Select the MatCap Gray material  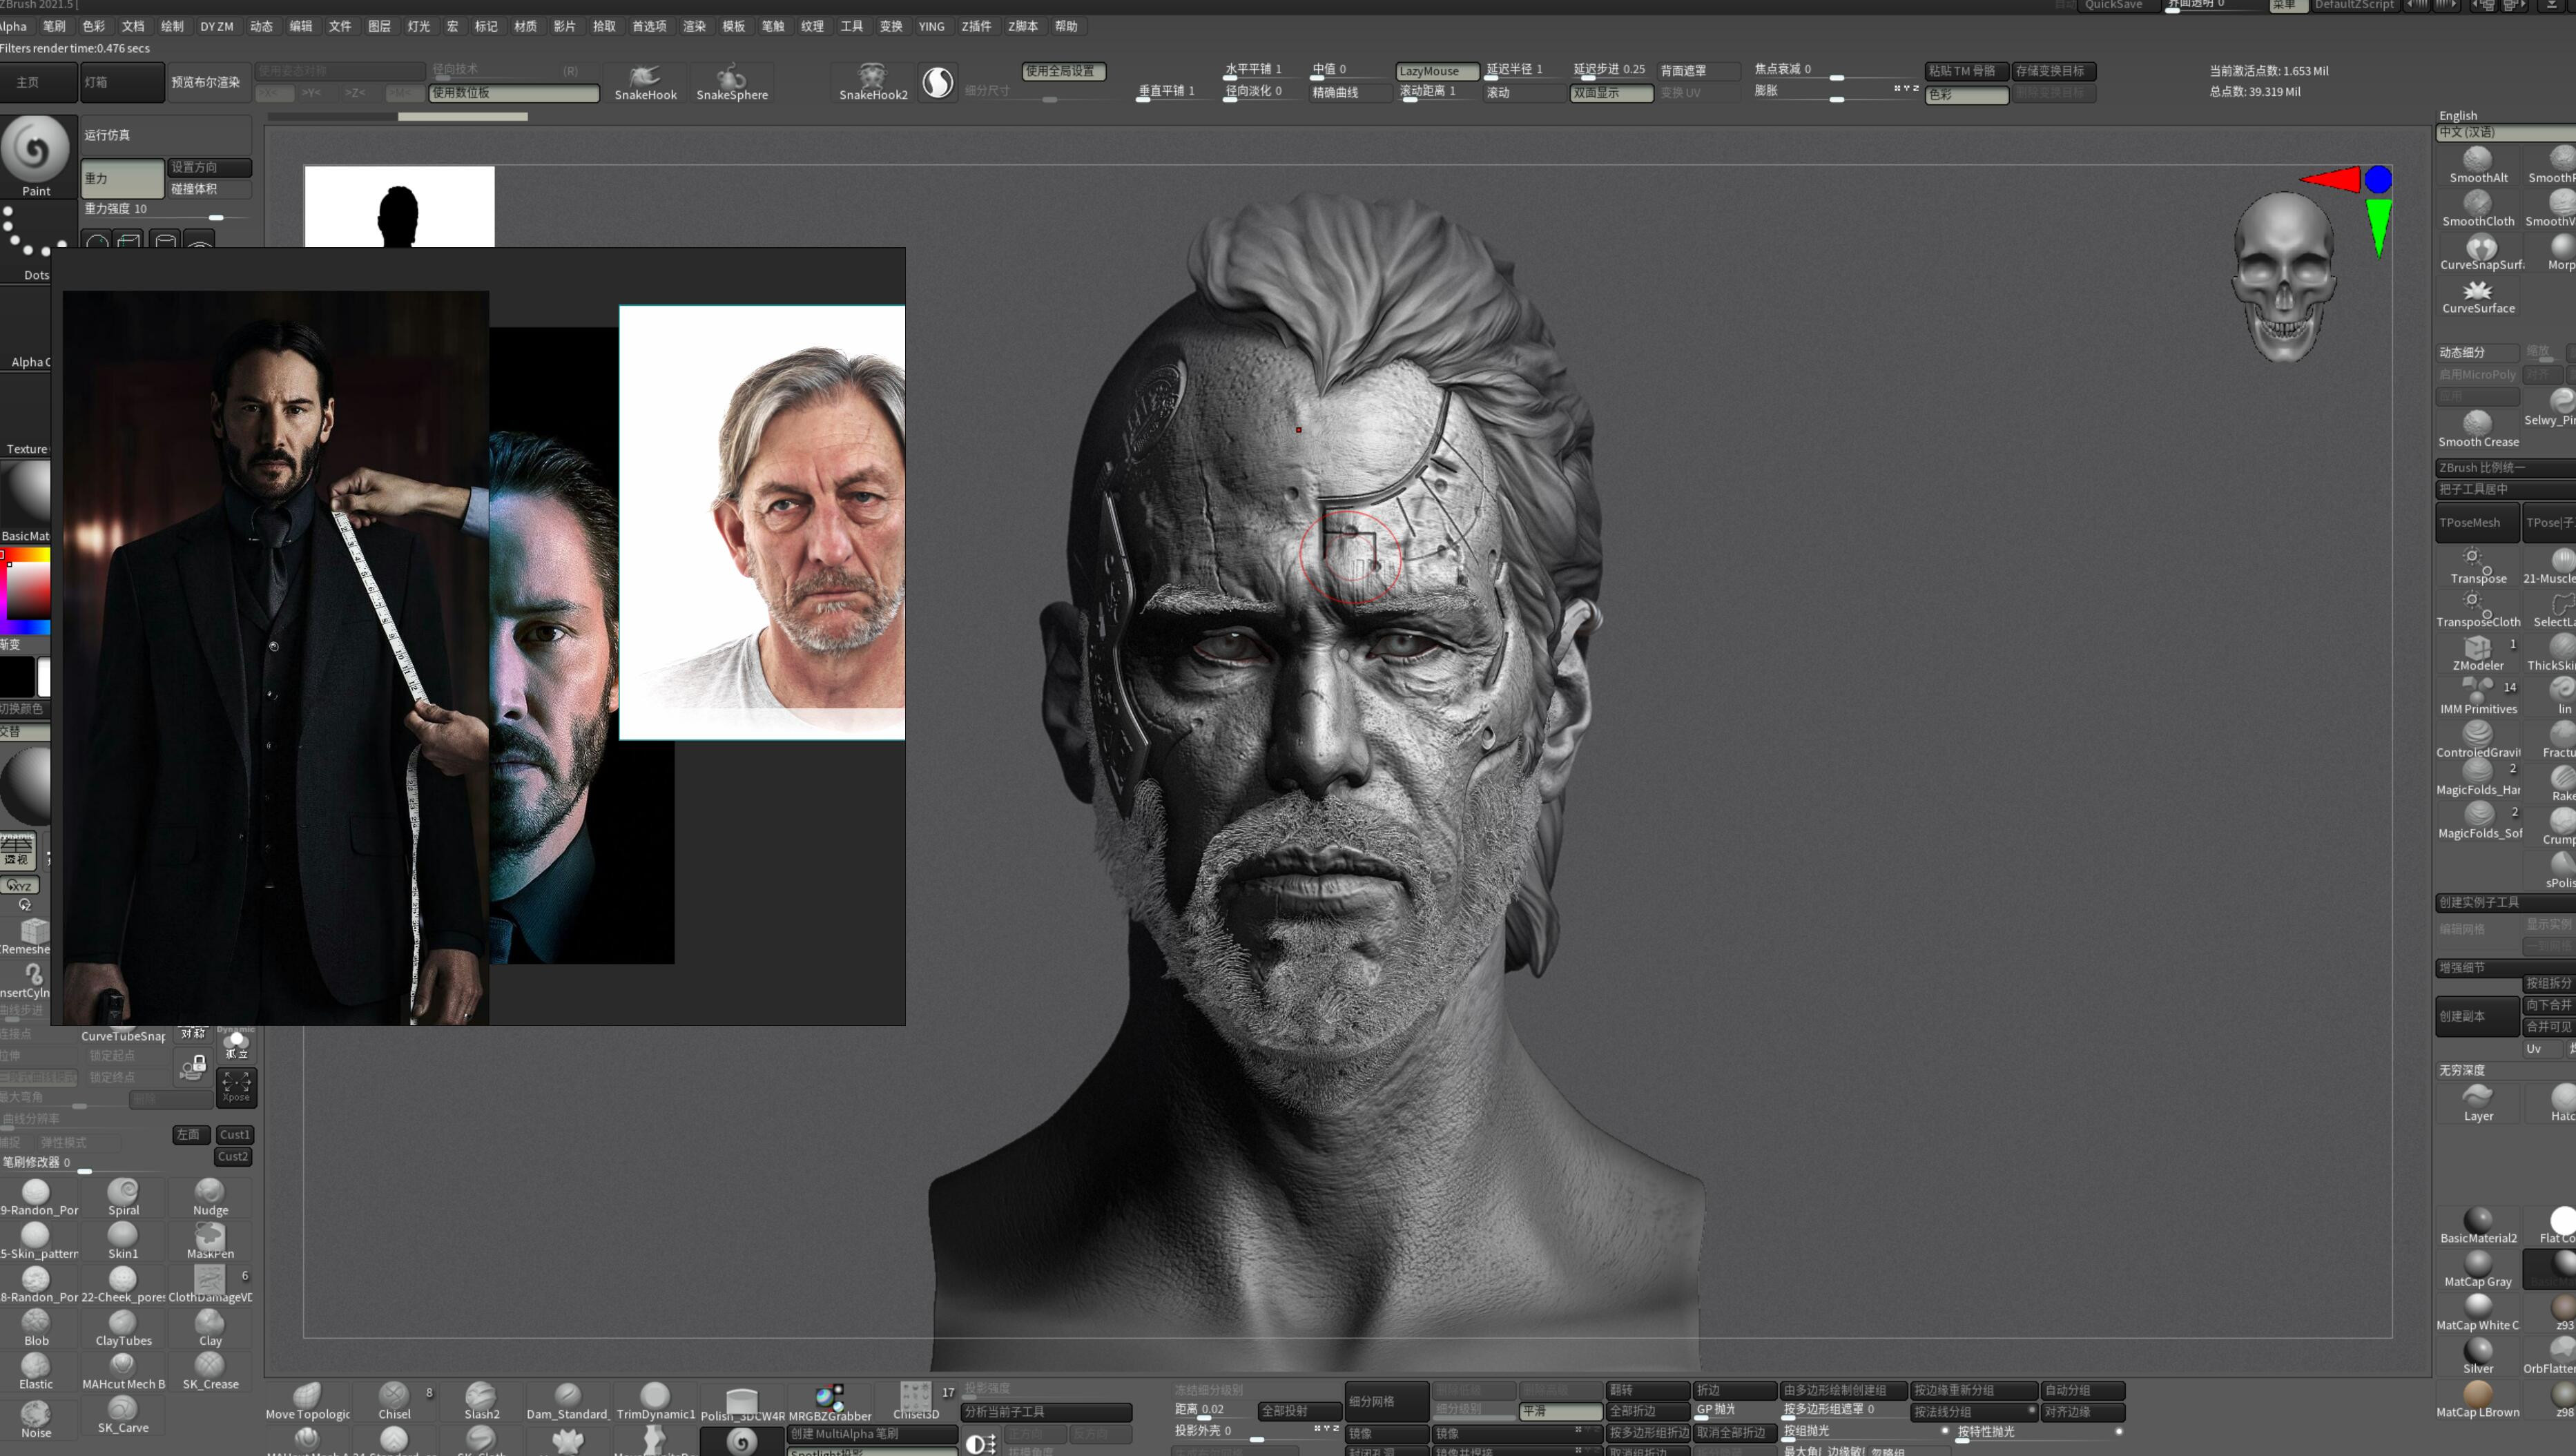pyautogui.click(x=2477, y=1269)
